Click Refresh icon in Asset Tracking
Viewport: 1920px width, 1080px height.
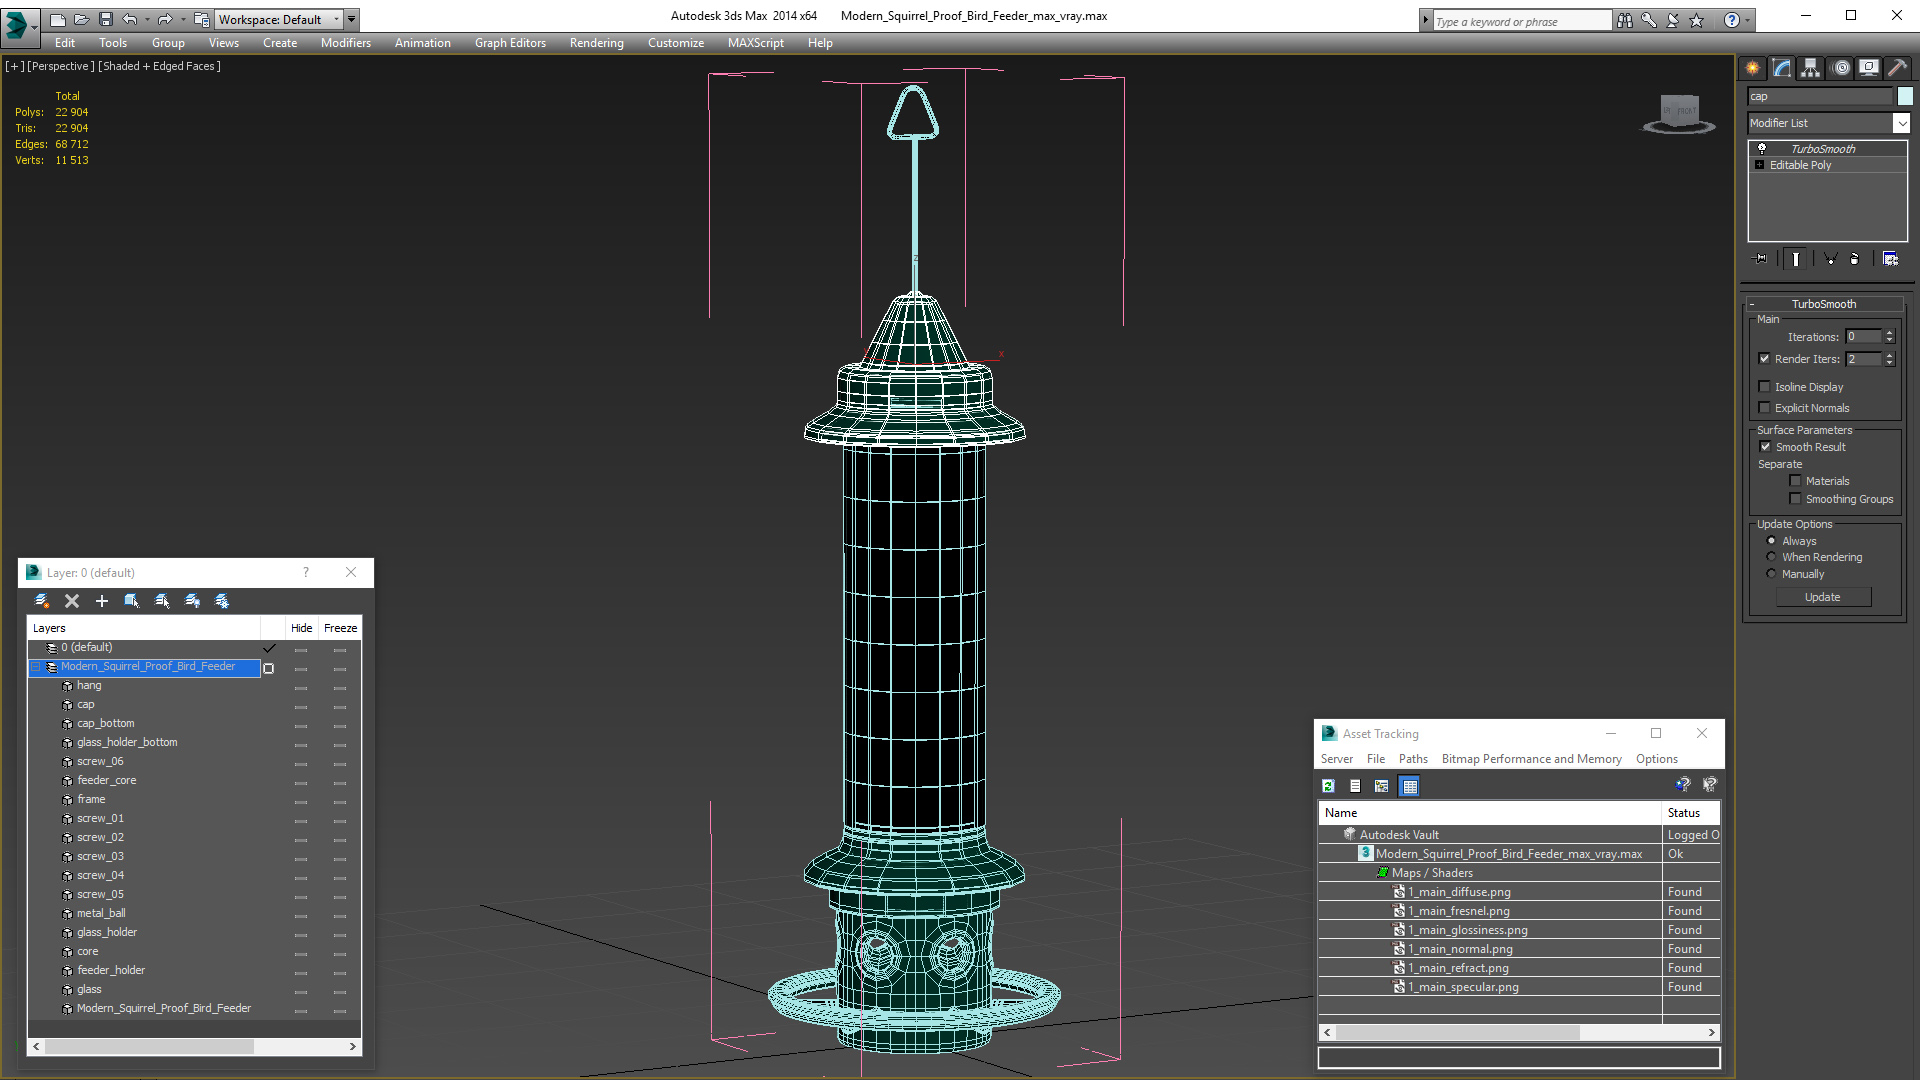tap(1328, 786)
